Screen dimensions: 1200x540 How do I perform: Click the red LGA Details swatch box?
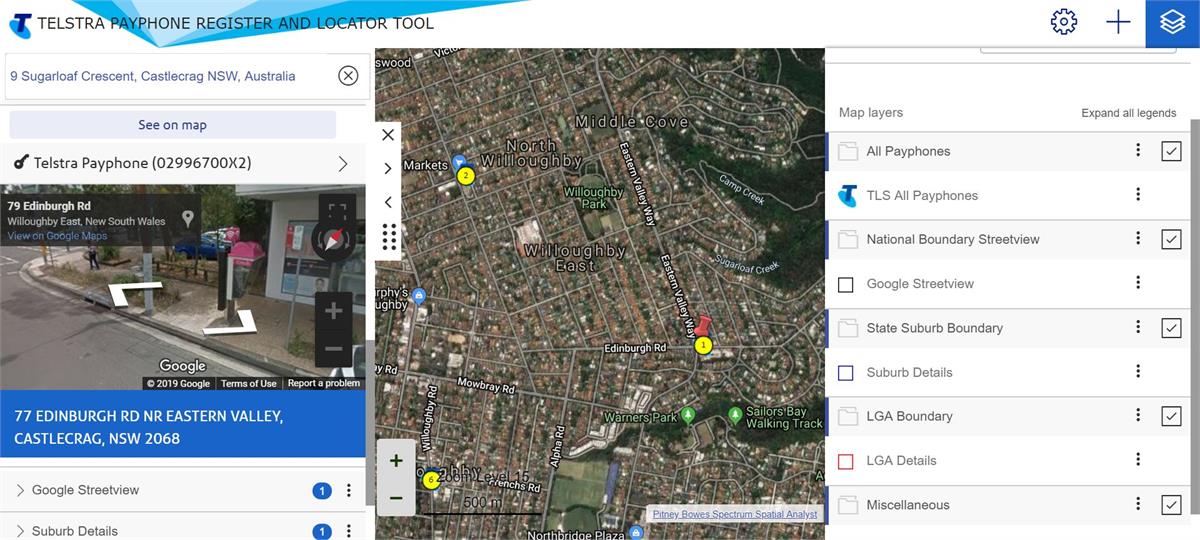click(x=846, y=462)
